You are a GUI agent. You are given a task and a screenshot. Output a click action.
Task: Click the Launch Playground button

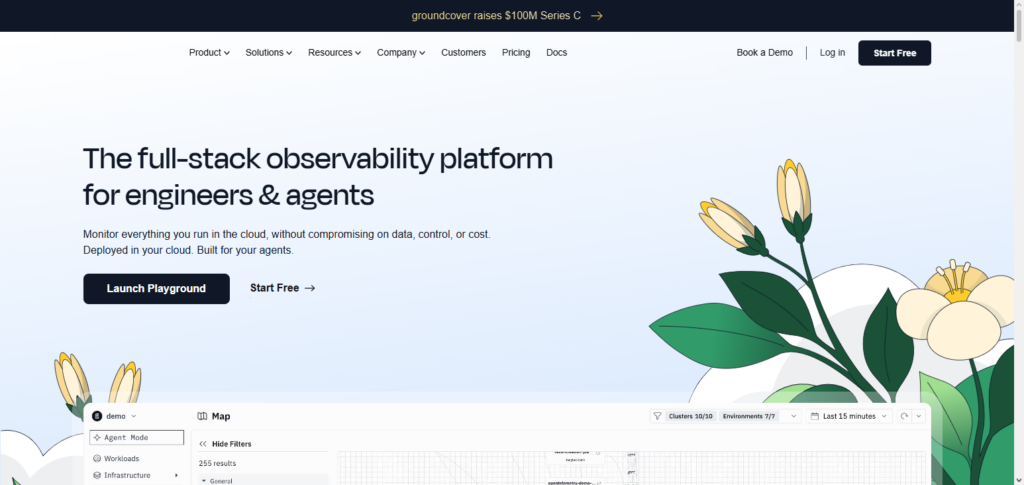point(156,289)
